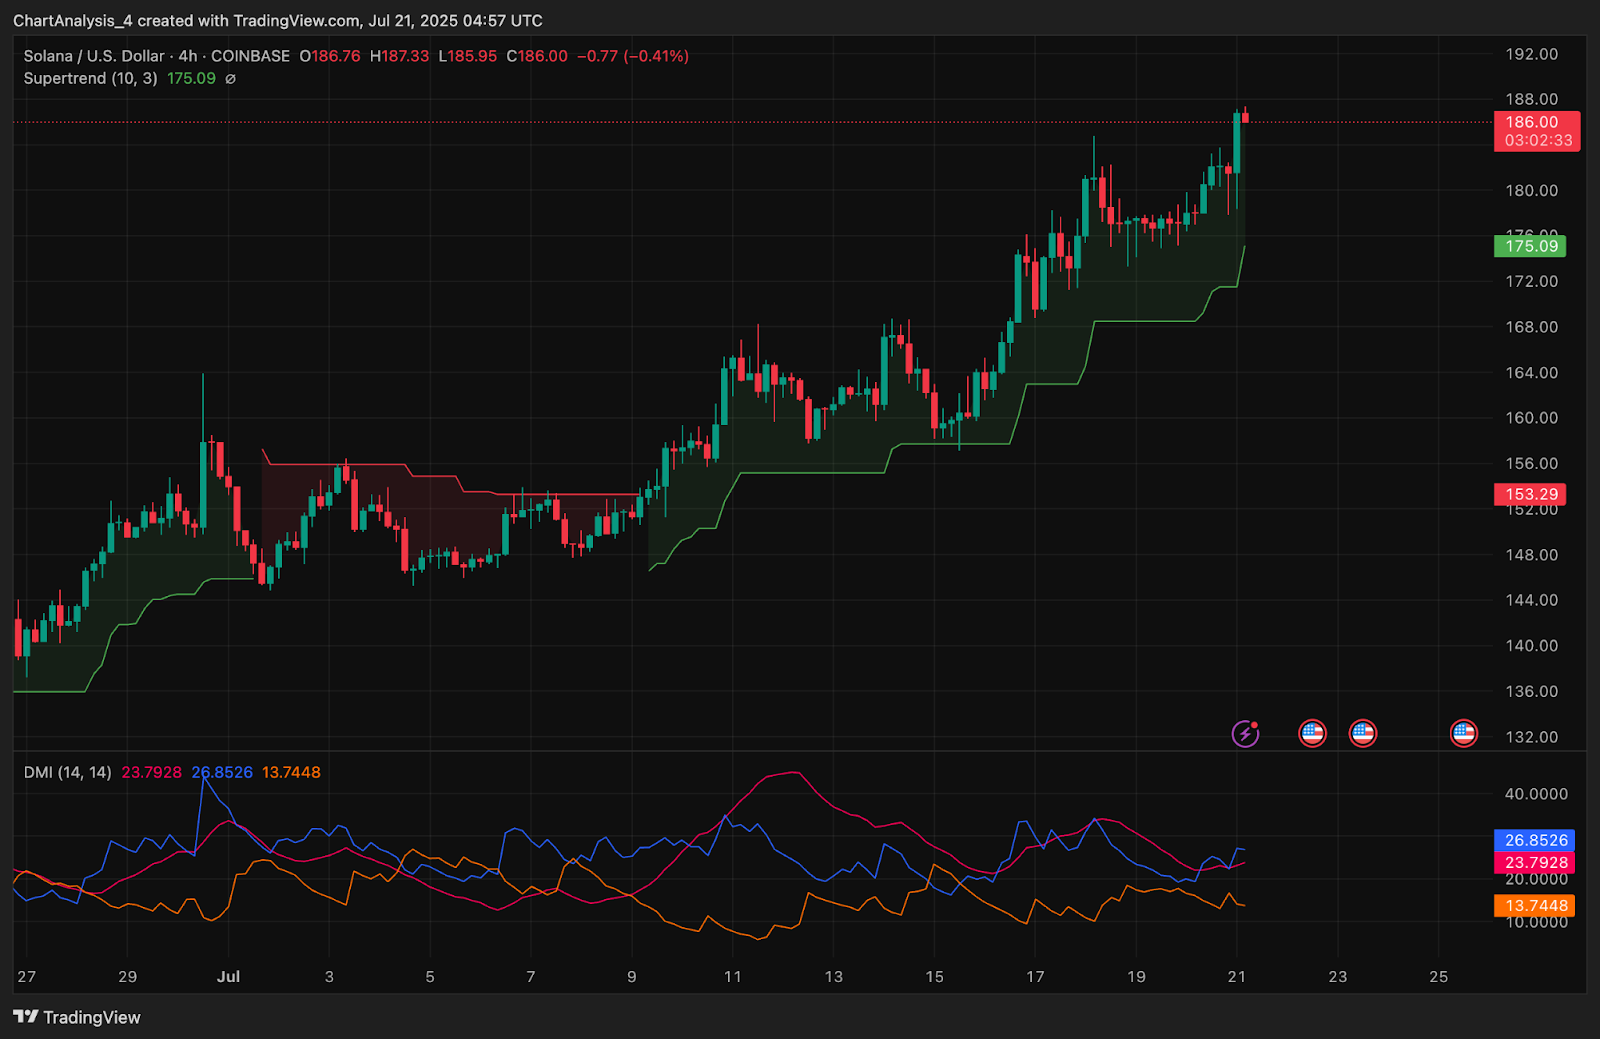Select the orange 13.7448 DMI axis label
The height and width of the screenshot is (1039, 1600).
pyautogui.click(x=1535, y=906)
